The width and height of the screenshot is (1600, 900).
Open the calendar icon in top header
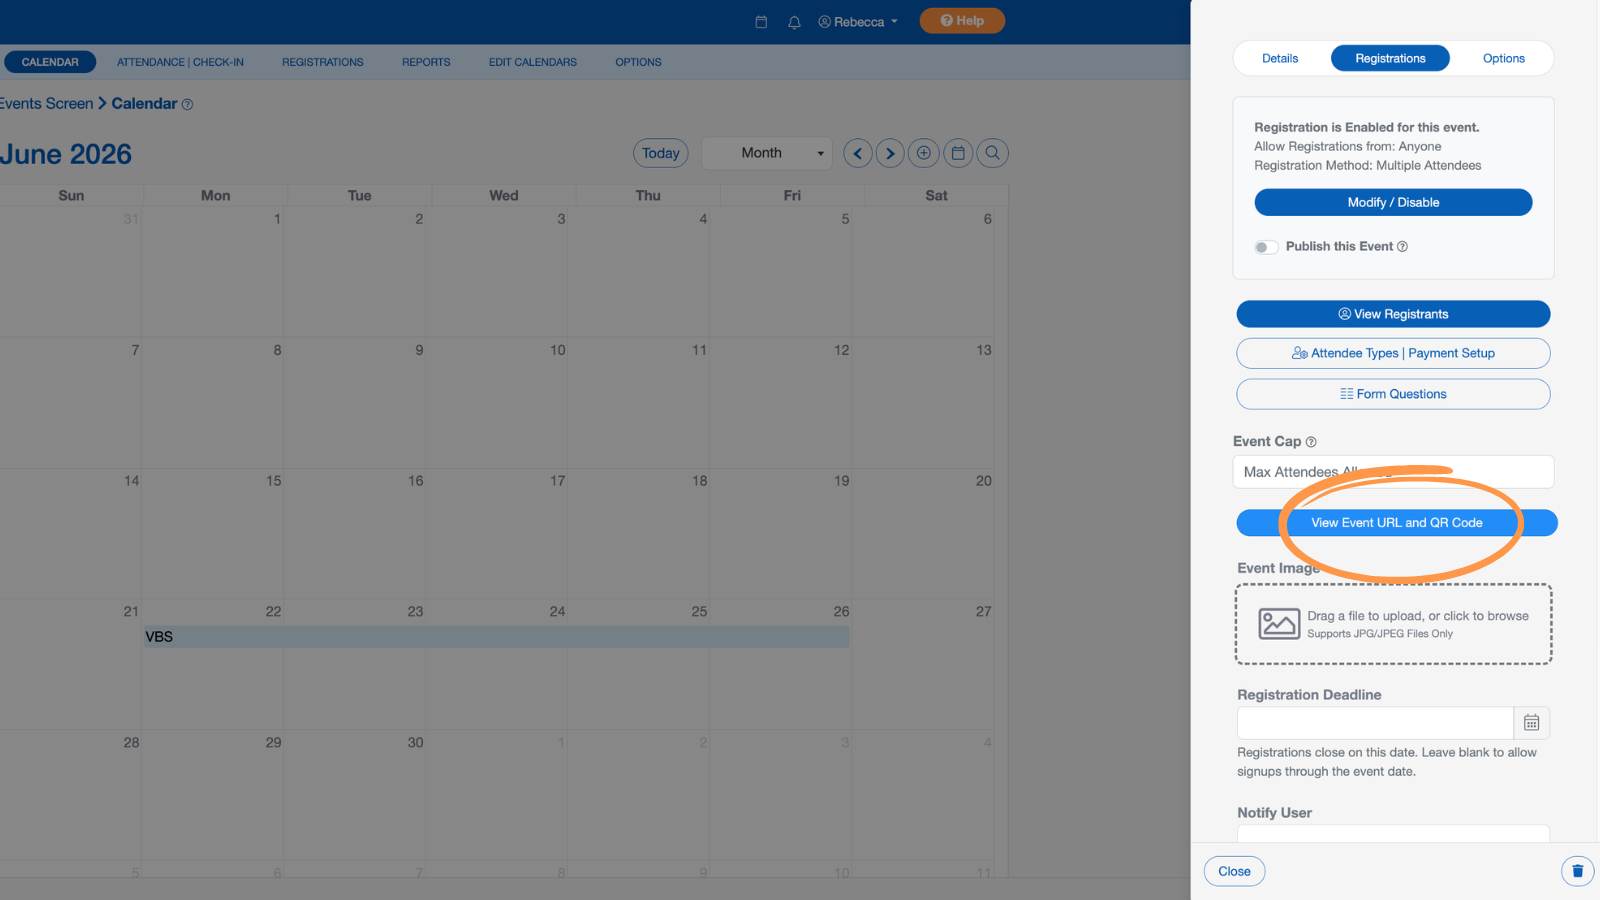[761, 22]
